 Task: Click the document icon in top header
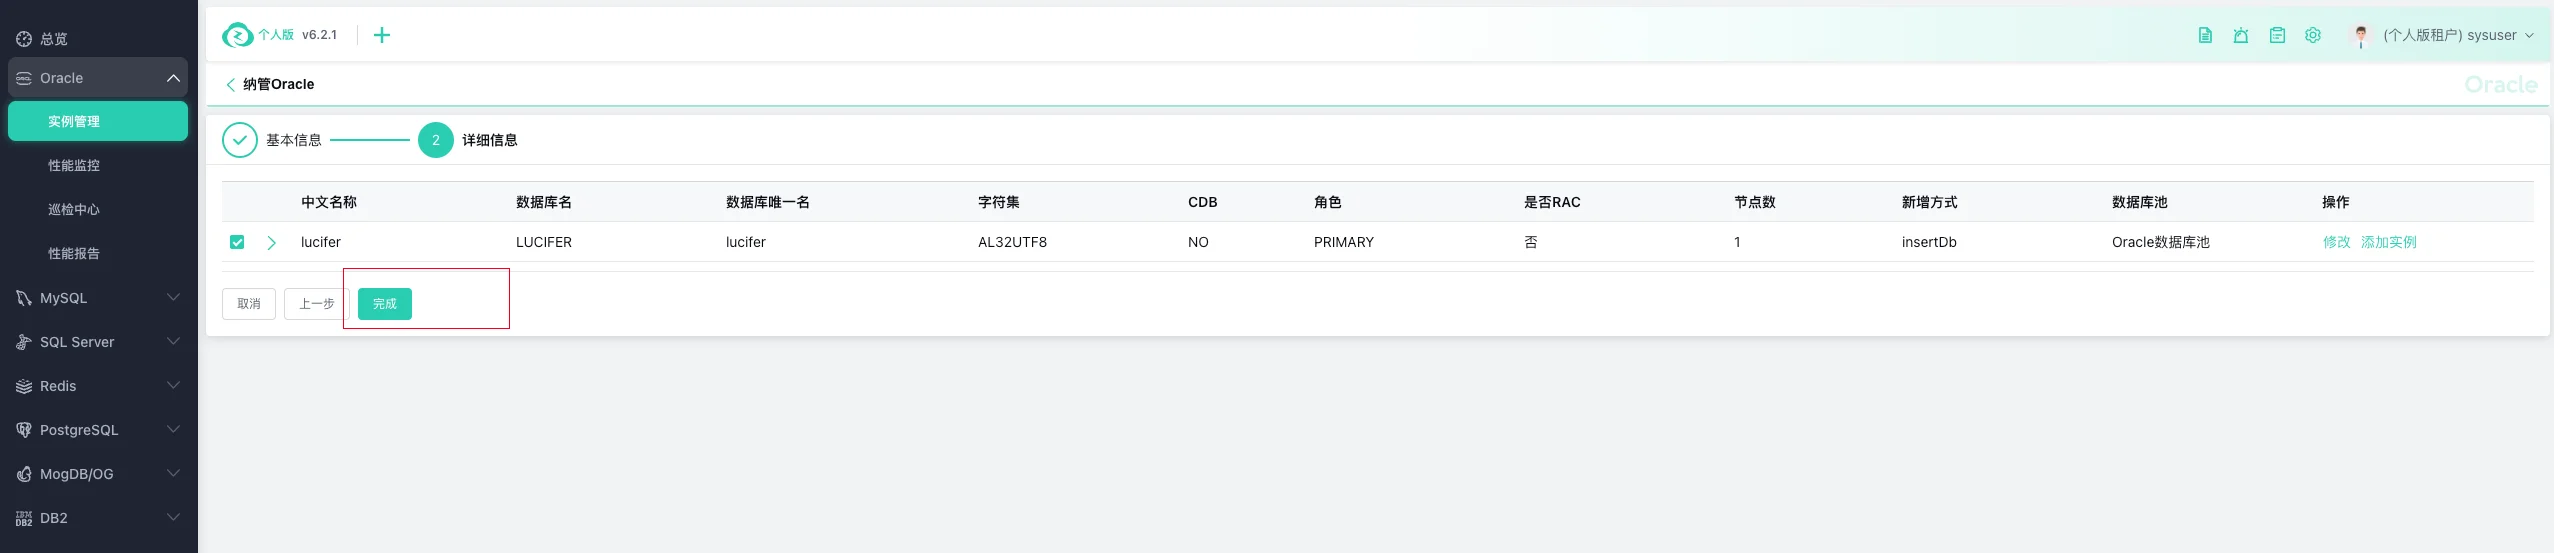coord(2205,35)
